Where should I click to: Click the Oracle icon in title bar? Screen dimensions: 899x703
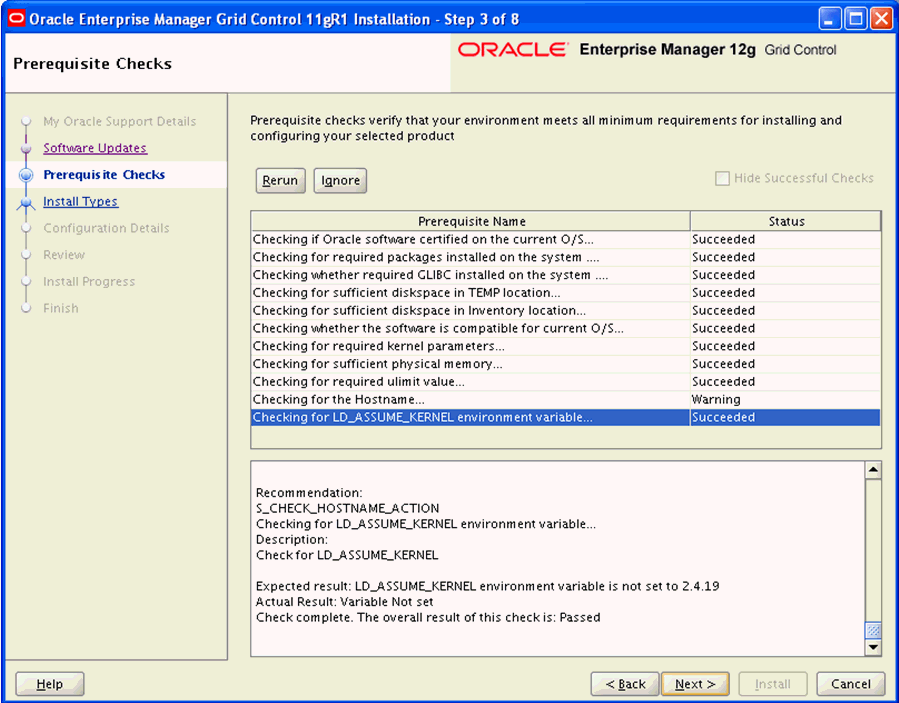tap(15, 18)
